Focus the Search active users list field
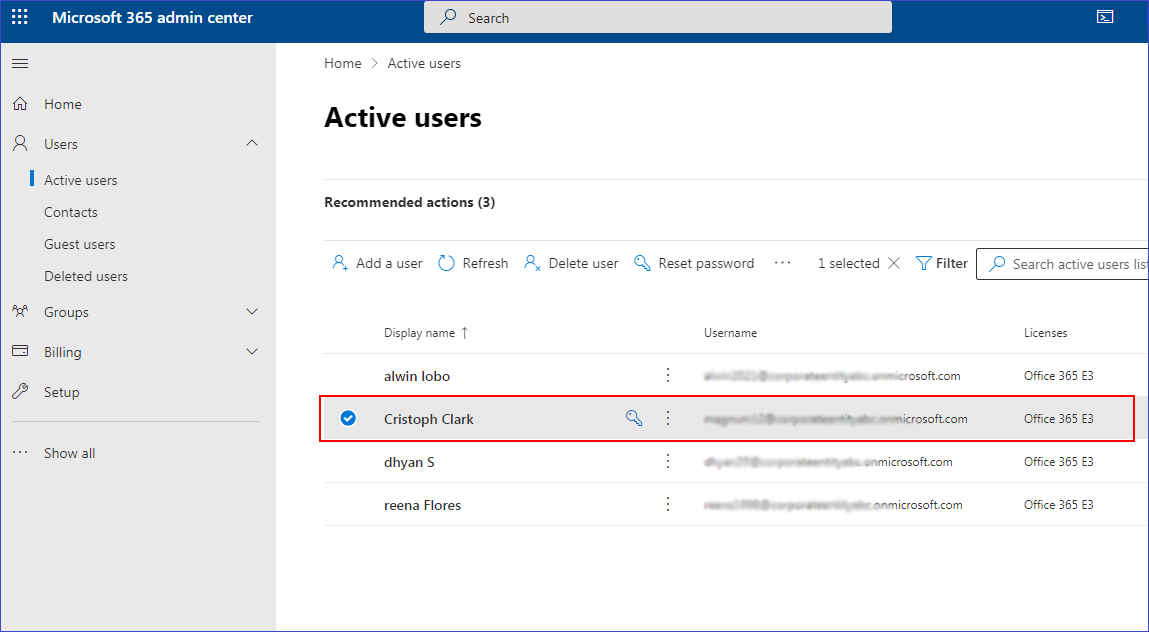 1075,264
